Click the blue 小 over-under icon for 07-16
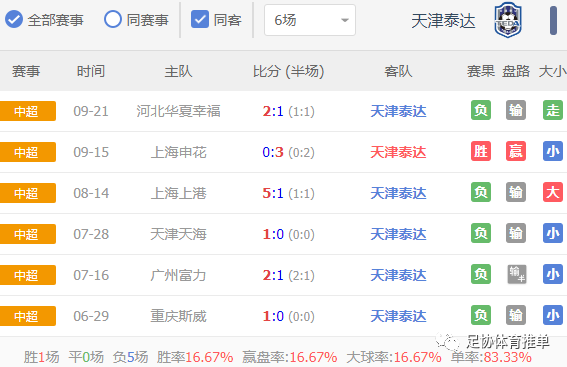 (553, 274)
